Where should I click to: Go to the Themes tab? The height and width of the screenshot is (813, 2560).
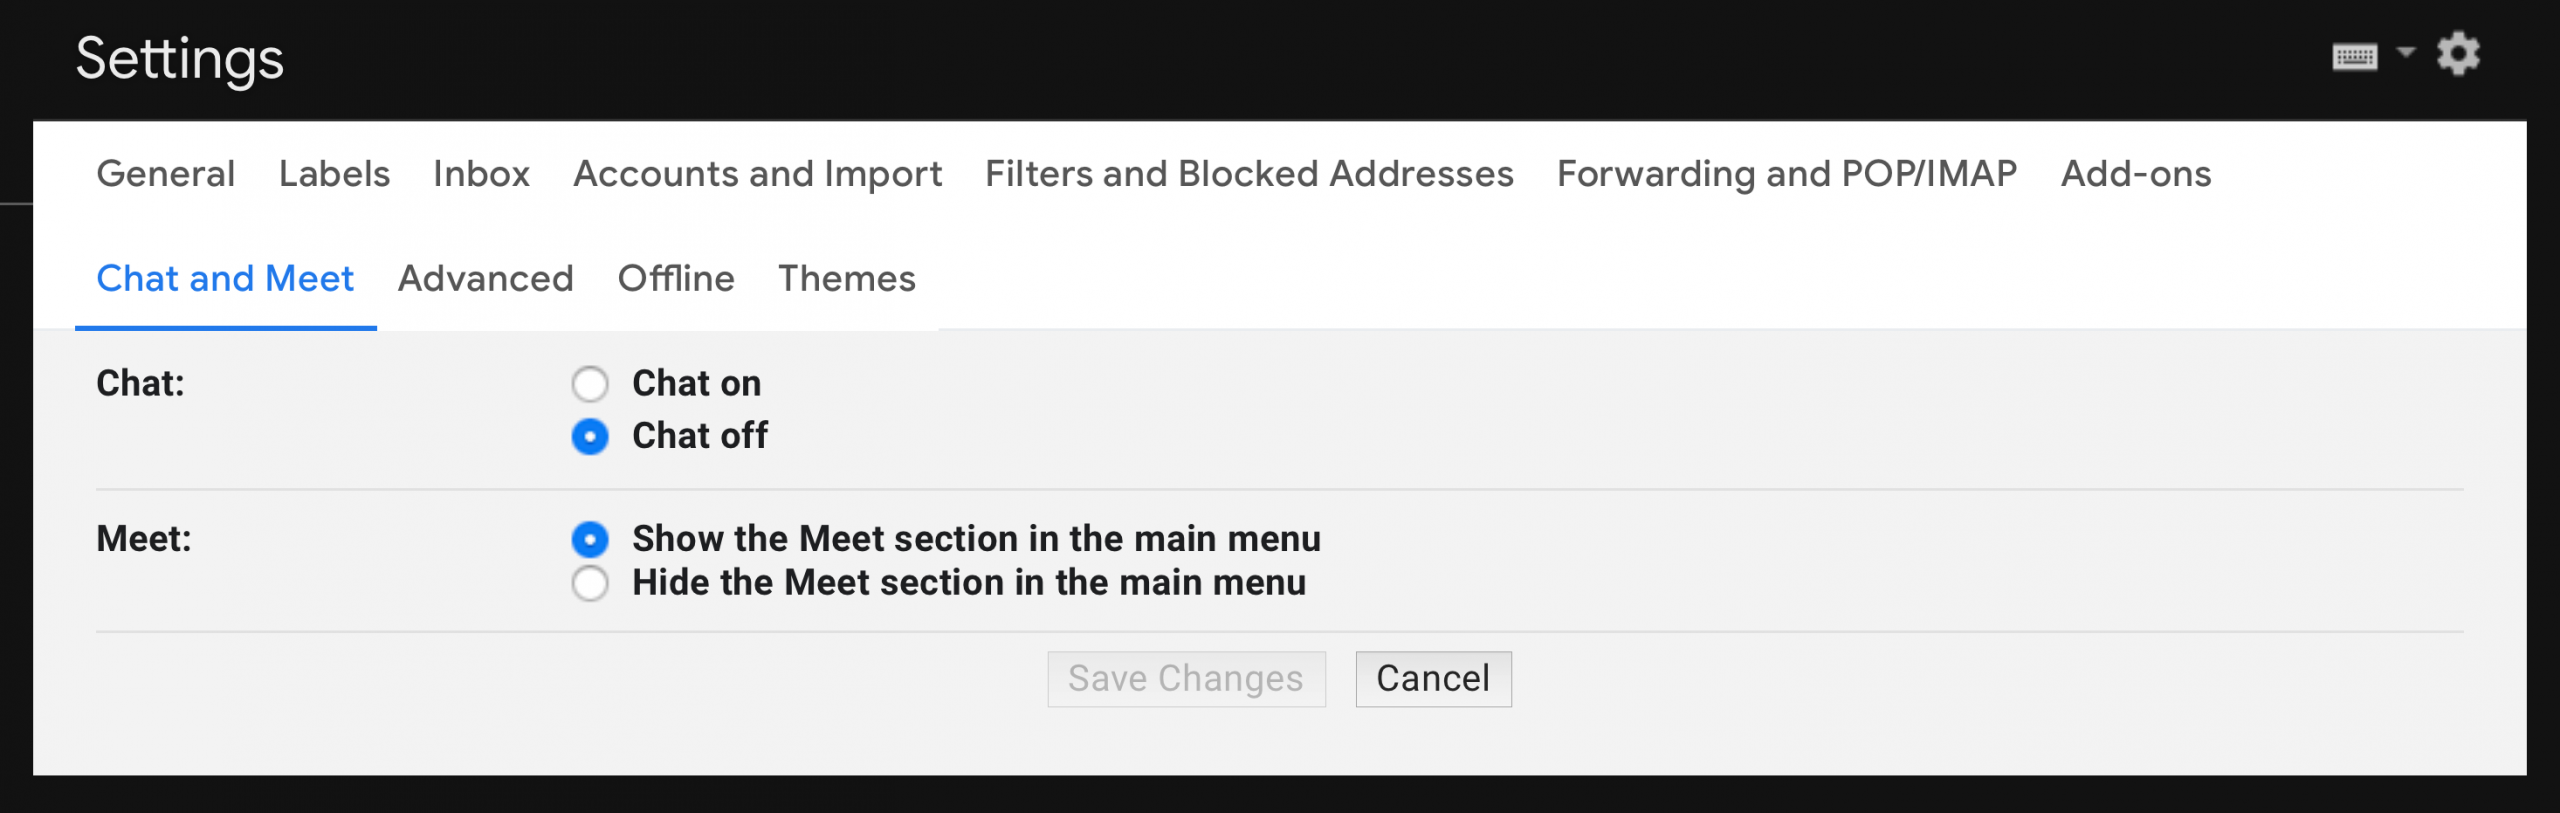[847, 279]
